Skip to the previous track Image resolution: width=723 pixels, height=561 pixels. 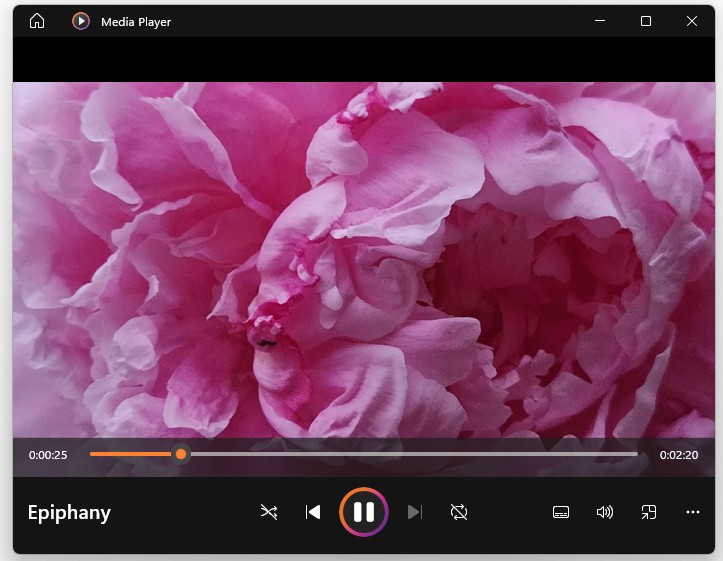pyautogui.click(x=313, y=512)
